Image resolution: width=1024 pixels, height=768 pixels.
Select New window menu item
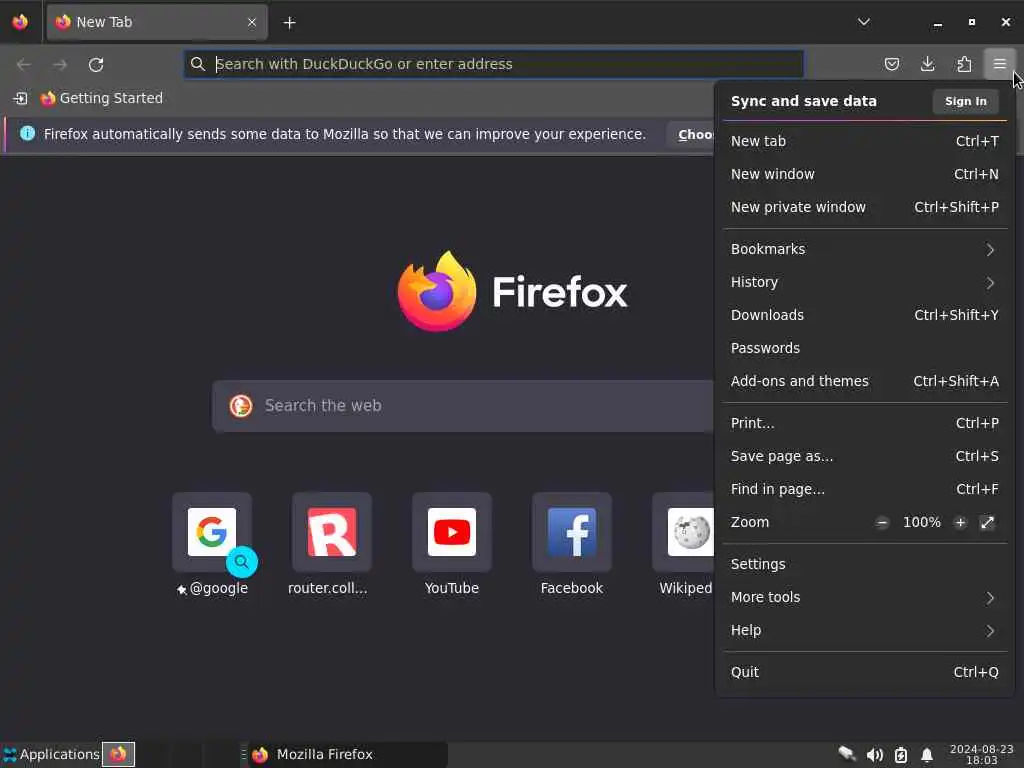865,174
